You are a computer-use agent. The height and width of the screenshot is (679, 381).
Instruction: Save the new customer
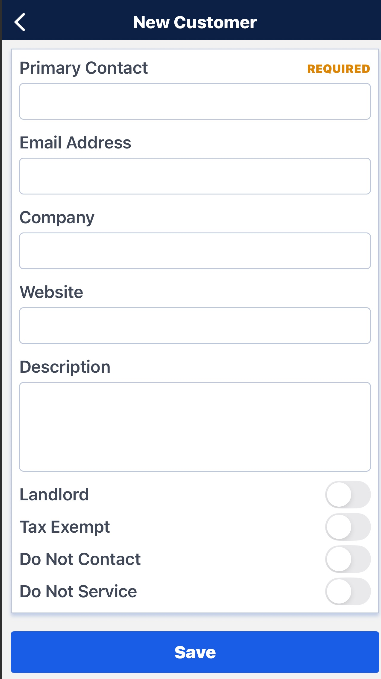pos(195,652)
